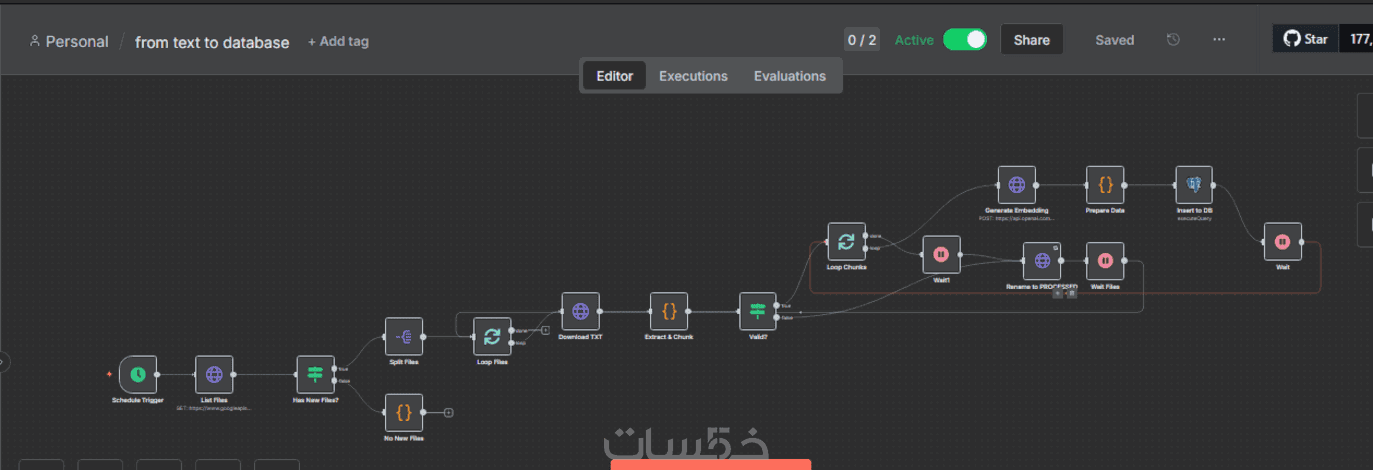Select the Insert to DB Postgres node

coord(1194,185)
